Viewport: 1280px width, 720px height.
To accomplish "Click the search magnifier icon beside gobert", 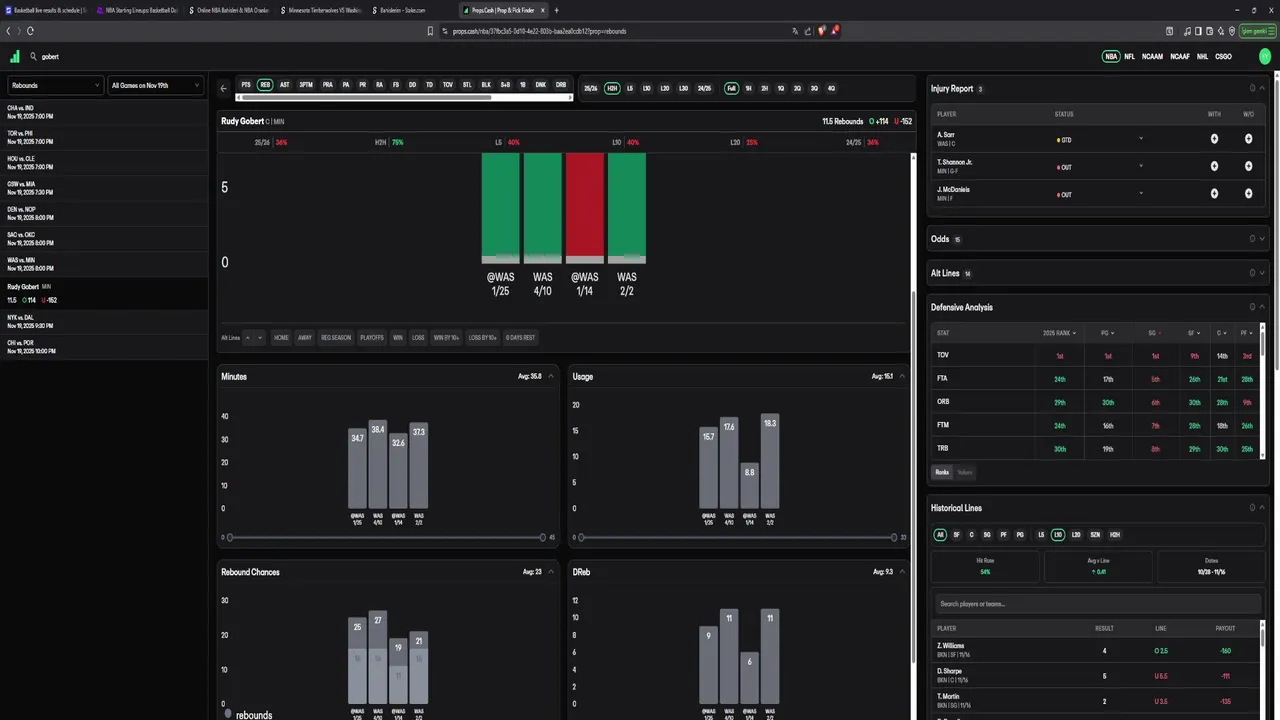I will (33, 57).
